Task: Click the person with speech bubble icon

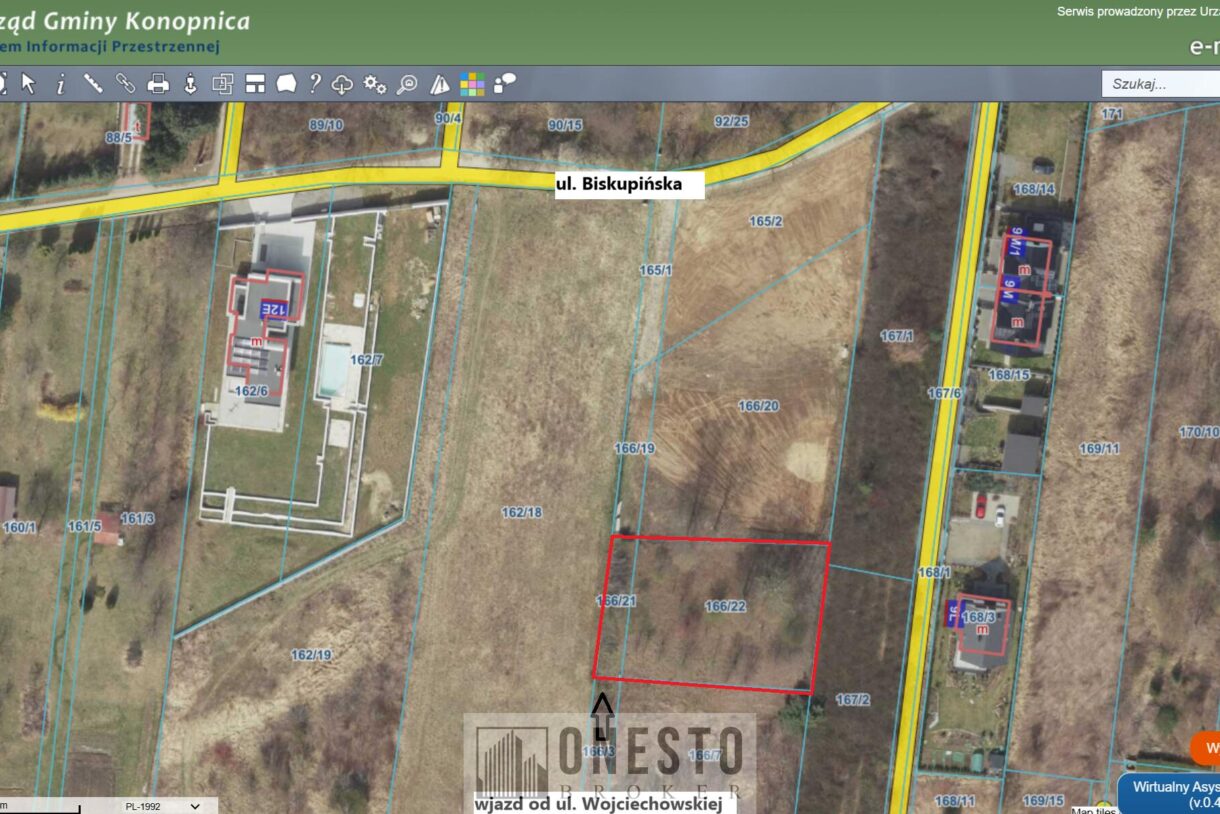Action: (504, 84)
